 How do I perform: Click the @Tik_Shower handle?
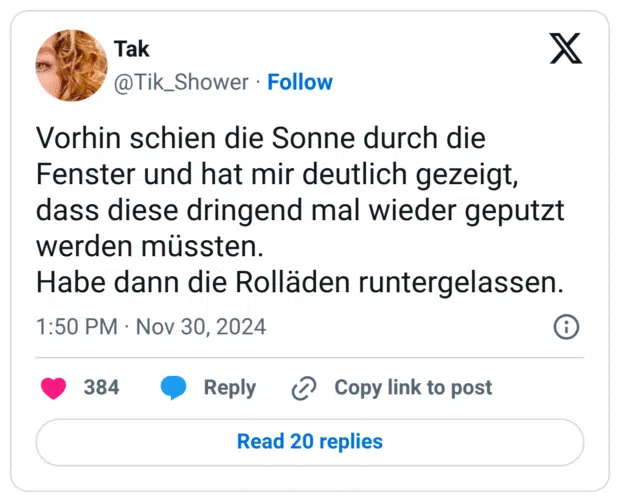point(180,82)
